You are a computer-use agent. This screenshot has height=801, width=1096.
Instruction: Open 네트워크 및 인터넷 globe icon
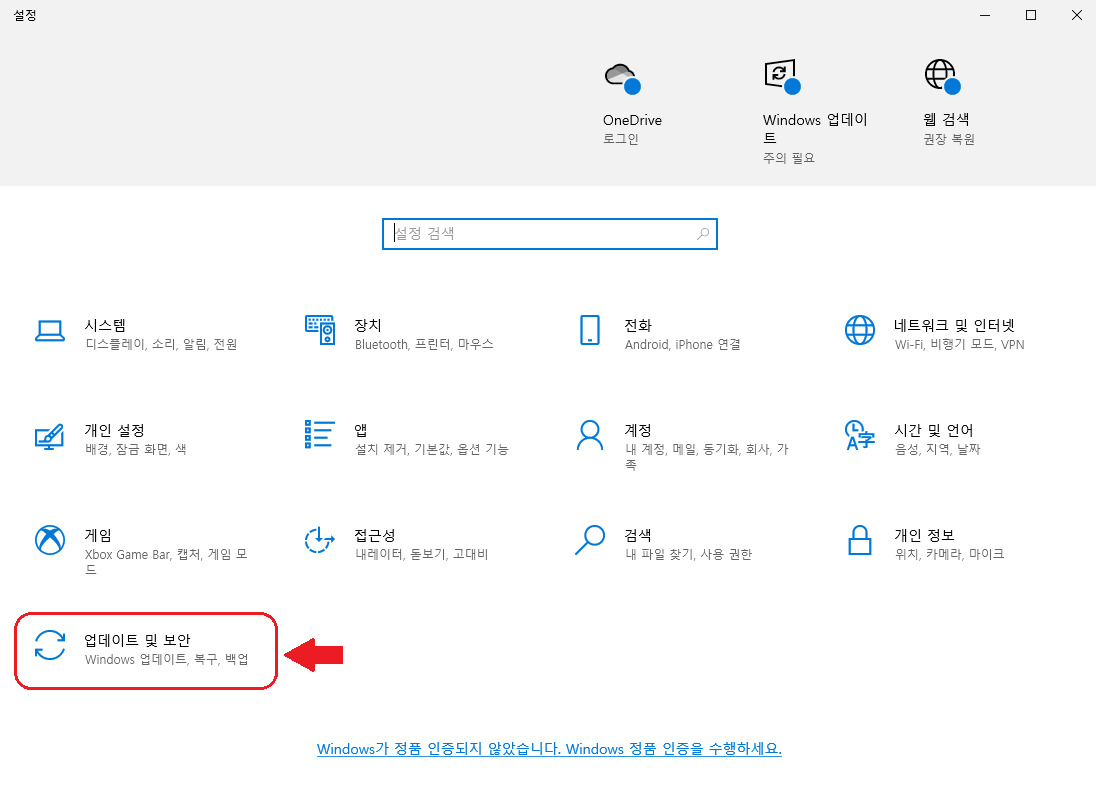click(860, 330)
